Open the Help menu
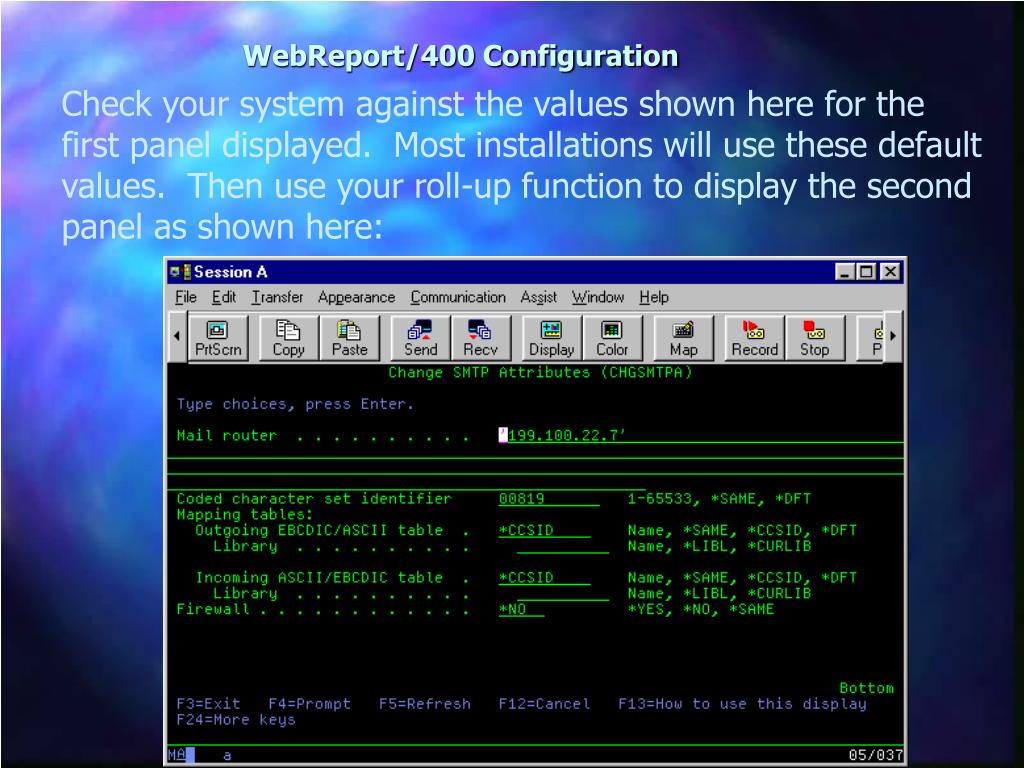1024x768 pixels. pyautogui.click(x=654, y=298)
